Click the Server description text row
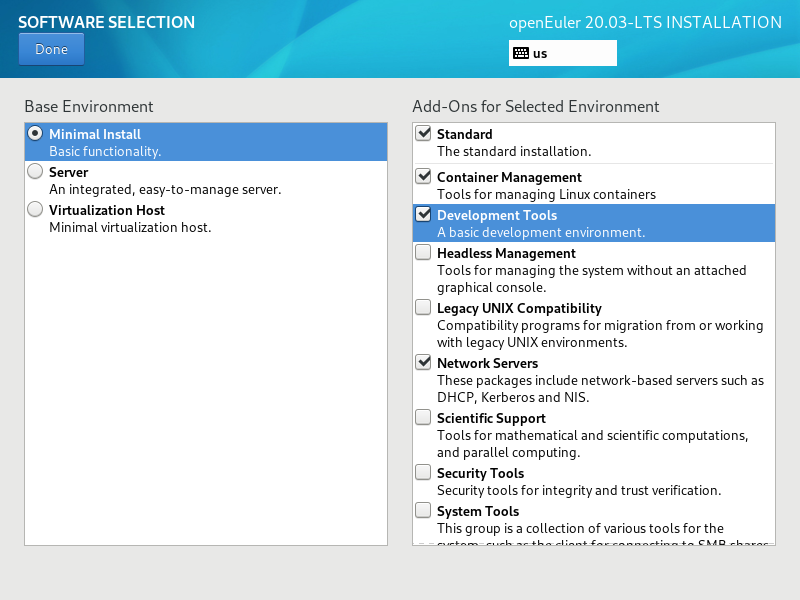Viewport: 800px width, 600px height. 165,189
